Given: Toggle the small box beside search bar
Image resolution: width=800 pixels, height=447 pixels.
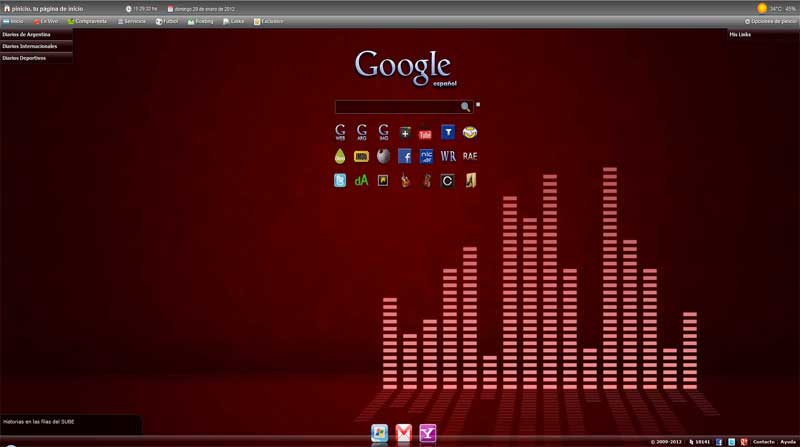Looking at the screenshot, I should [478, 104].
